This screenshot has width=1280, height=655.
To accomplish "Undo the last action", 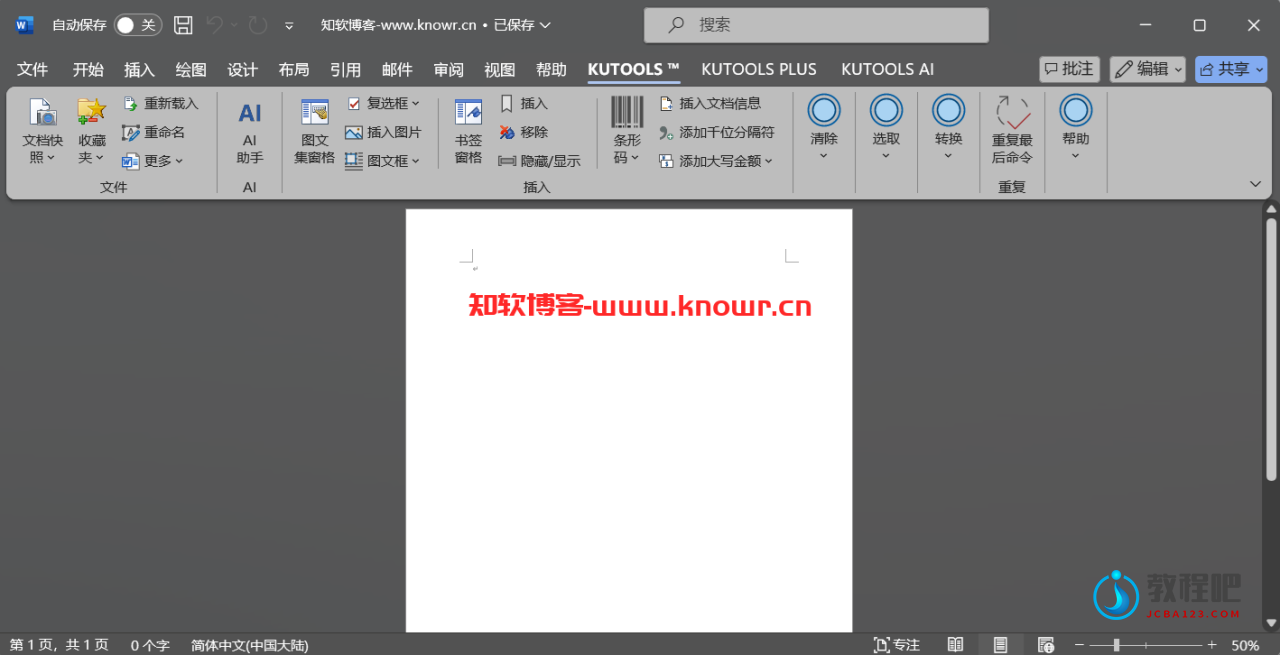I will tap(215, 25).
